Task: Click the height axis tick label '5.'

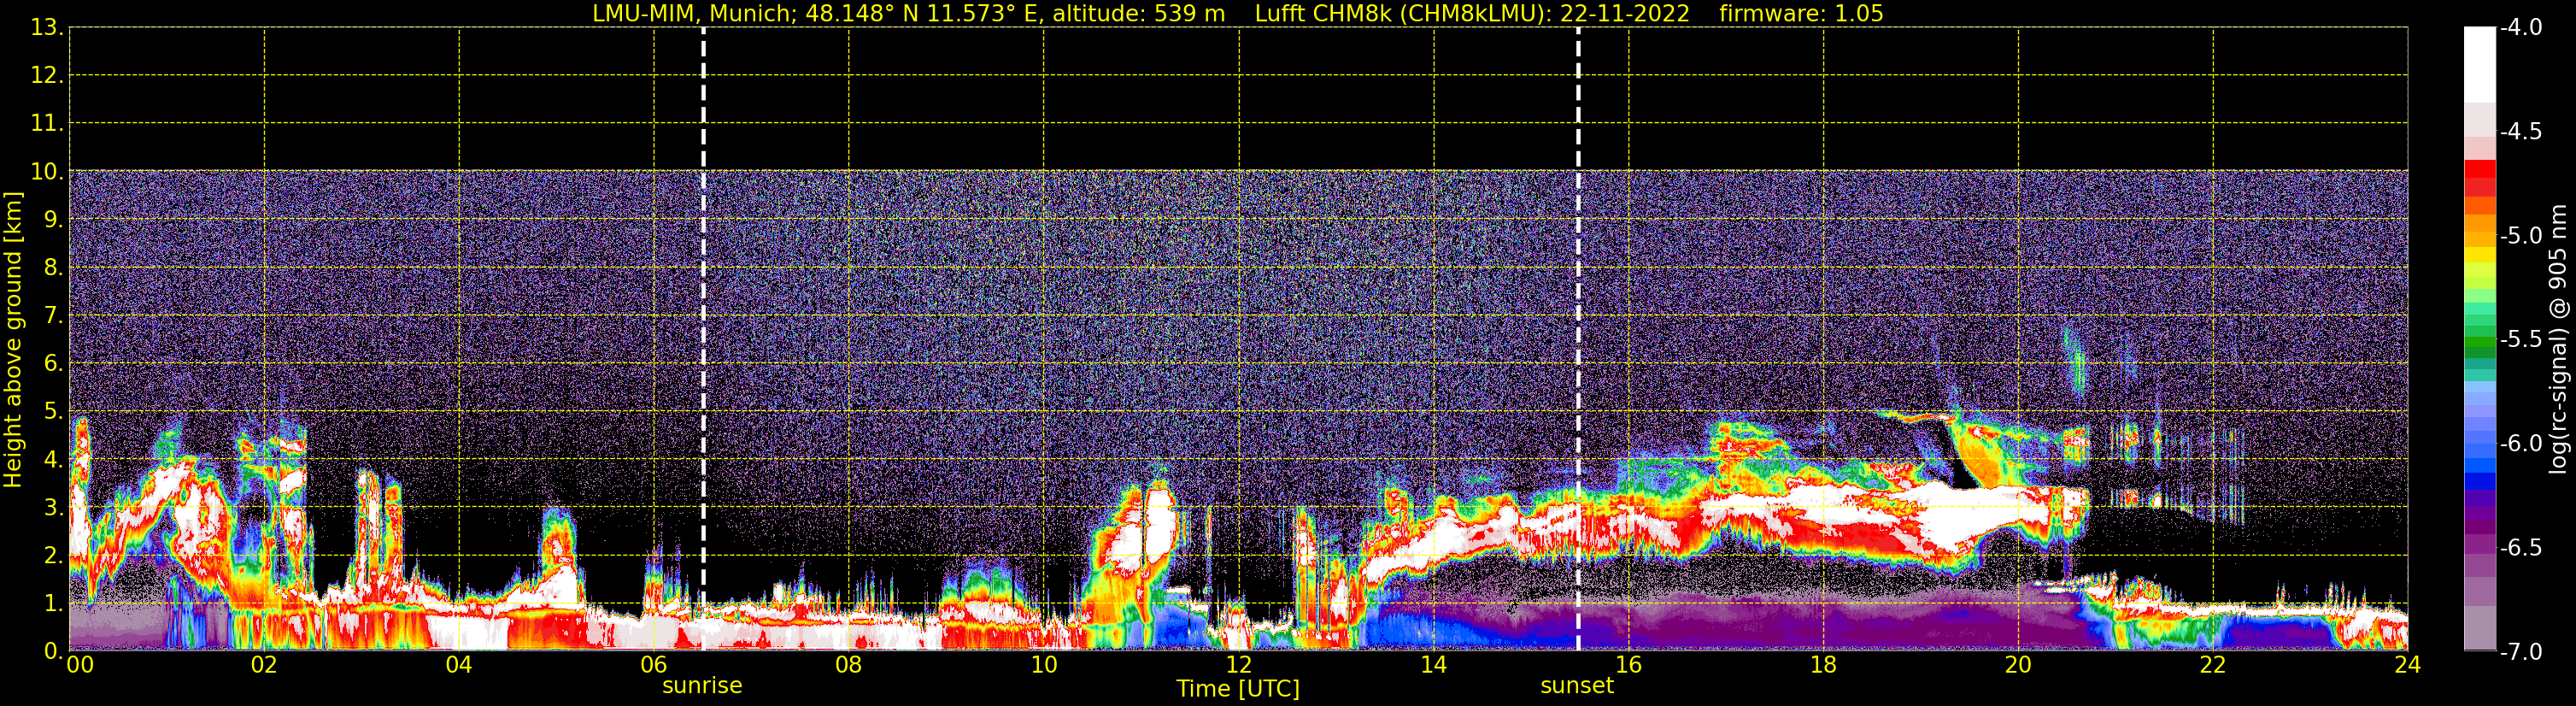Action: 53,412
